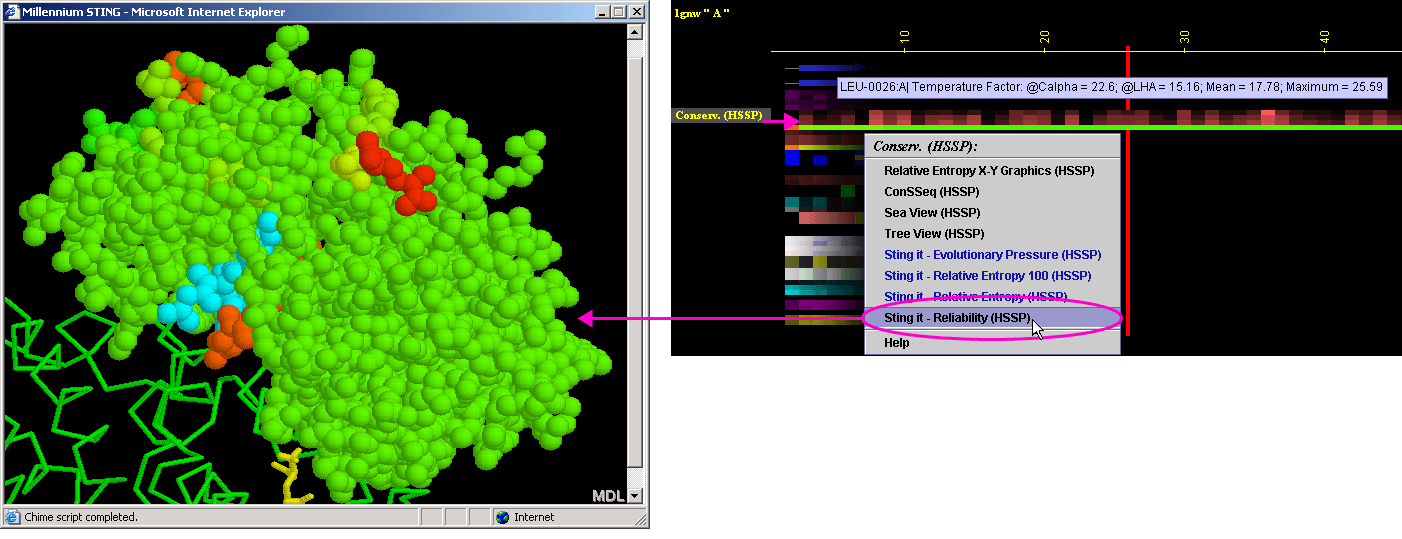Click the Internet zone globe icon

(502, 517)
